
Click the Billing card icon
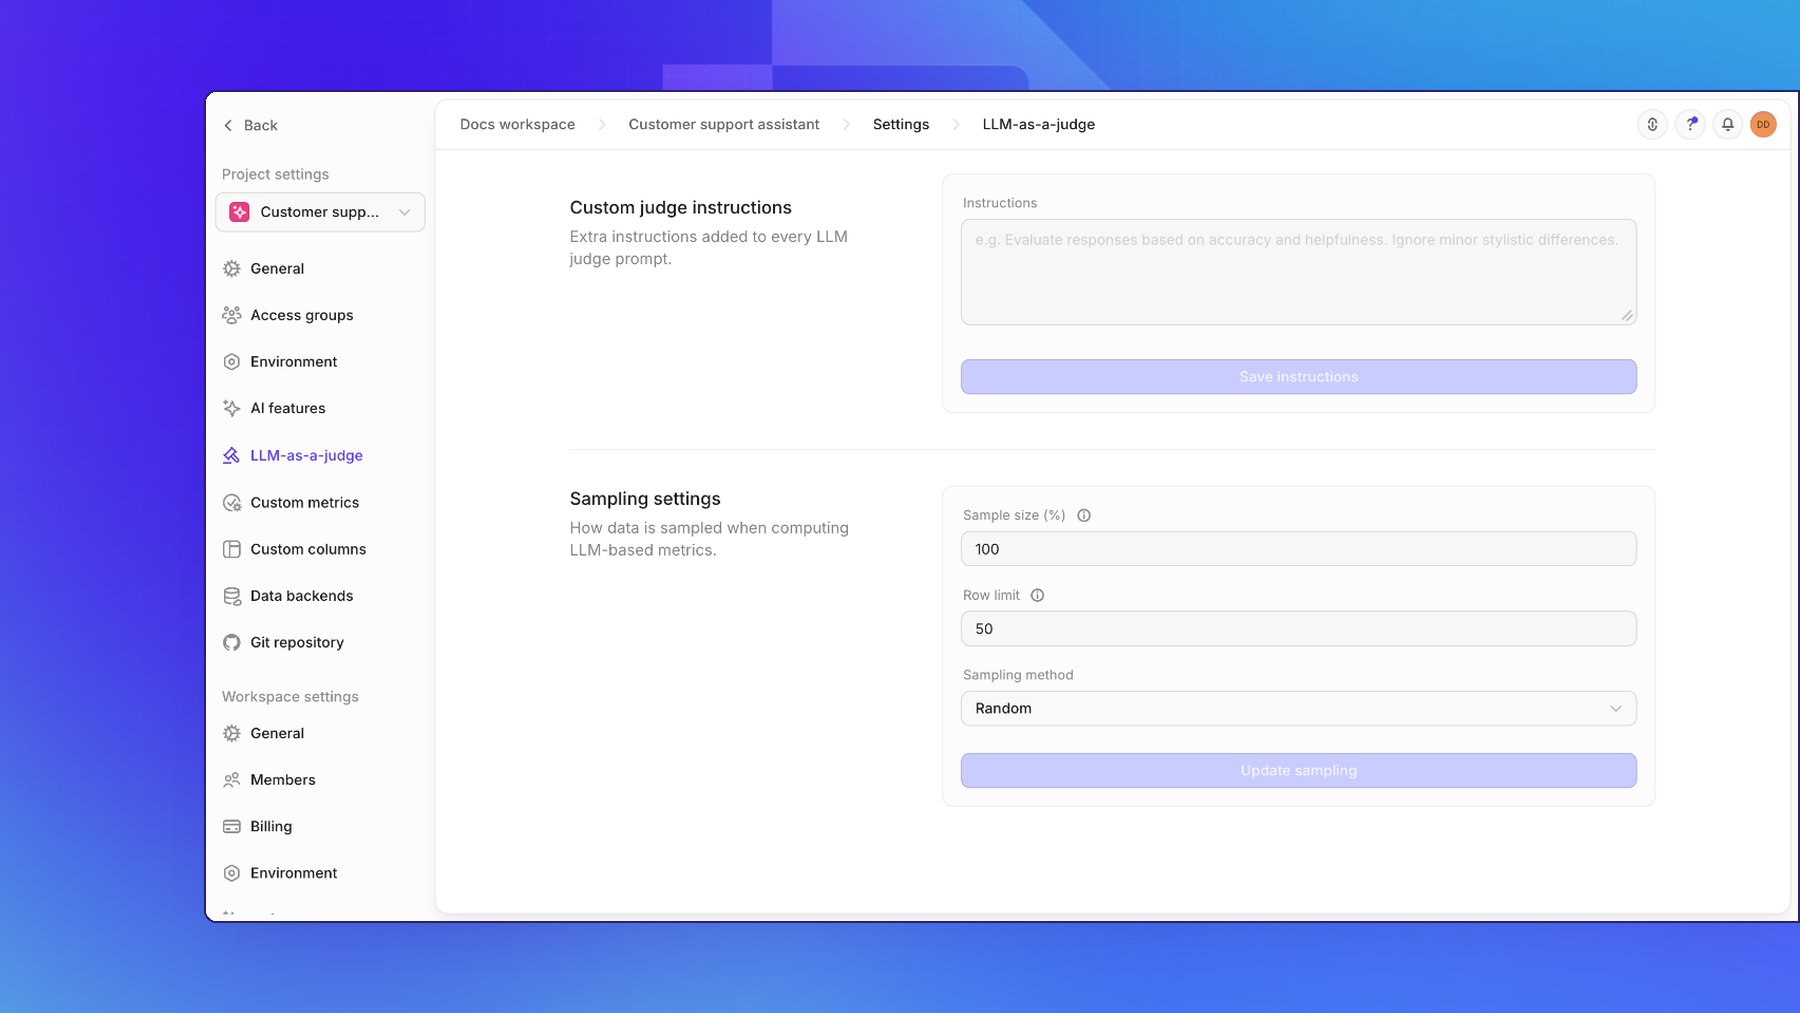point(232,826)
